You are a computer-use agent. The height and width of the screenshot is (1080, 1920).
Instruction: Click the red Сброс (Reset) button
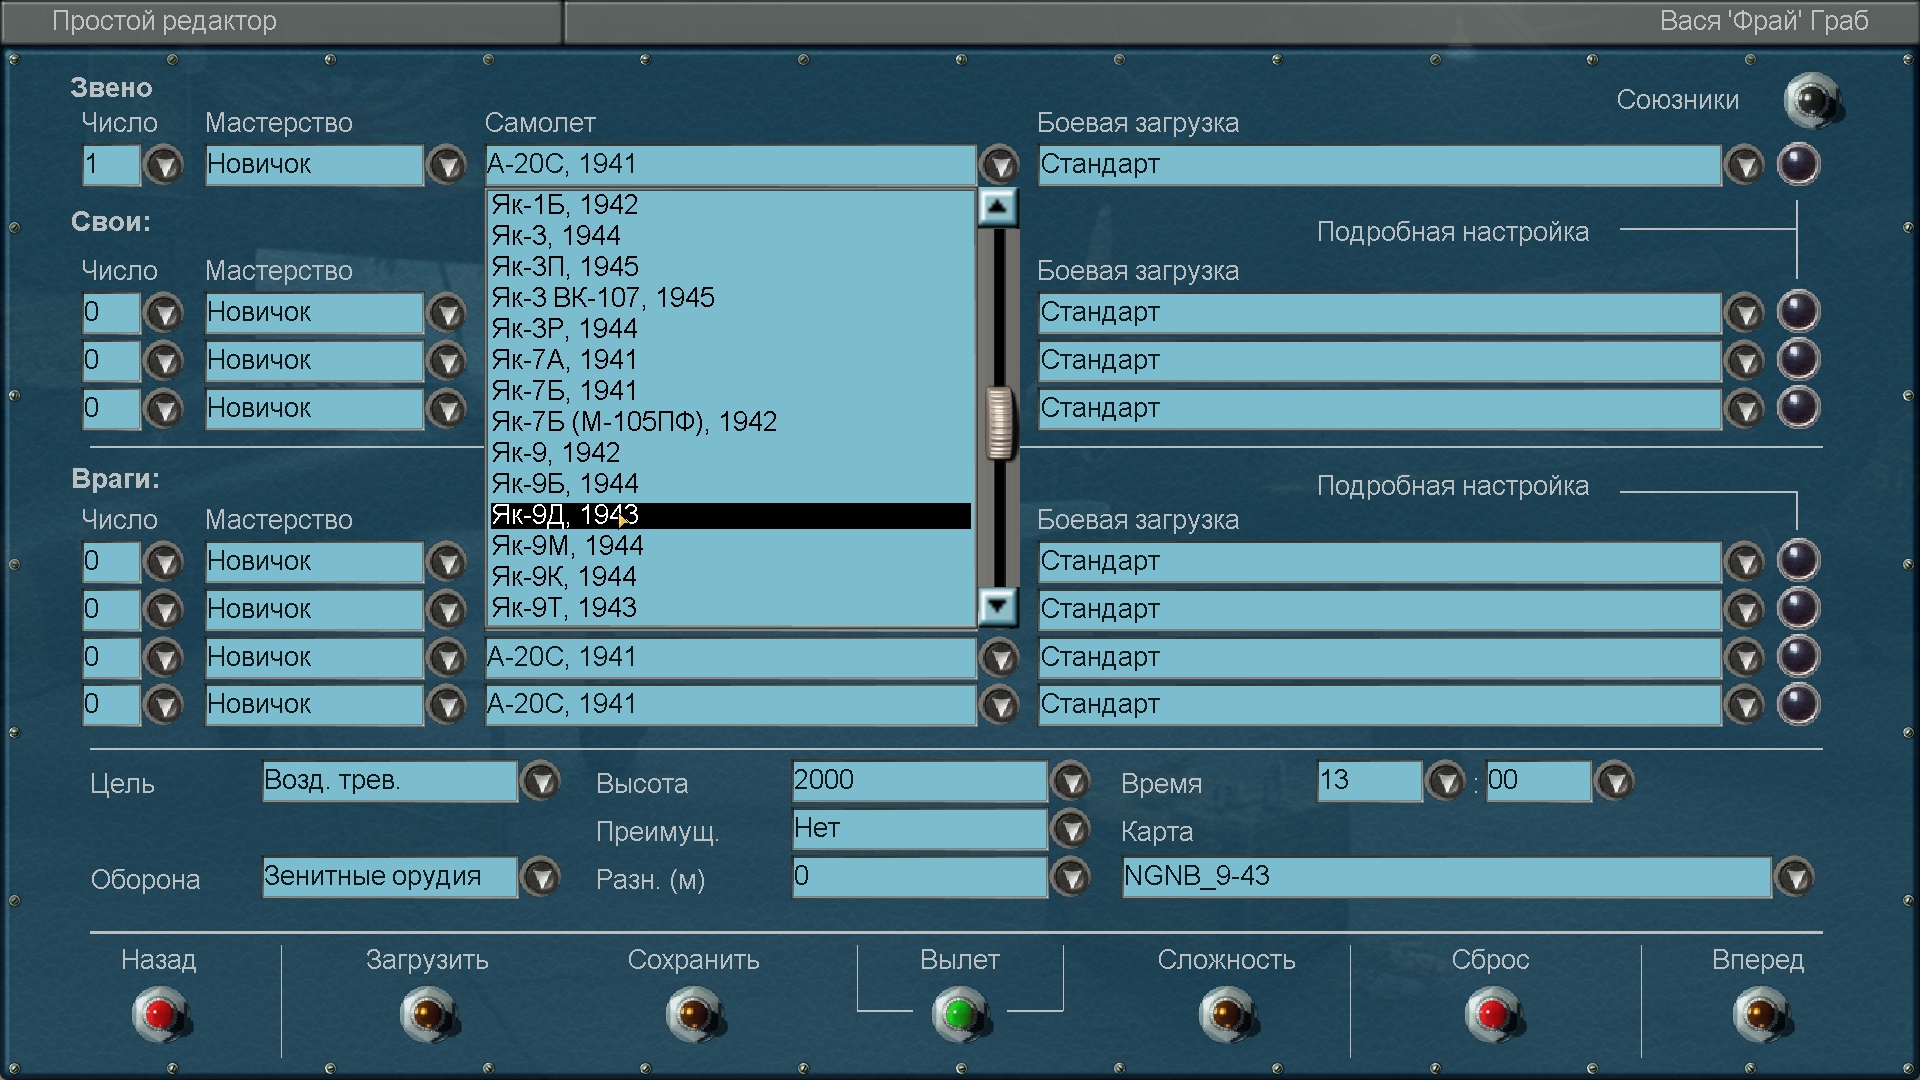[1491, 1014]
